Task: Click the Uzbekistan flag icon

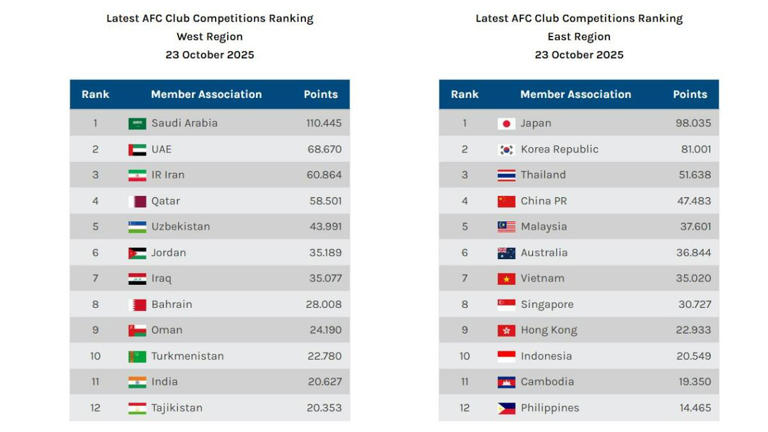Action: pyautogui.click(x=137, y=227)
